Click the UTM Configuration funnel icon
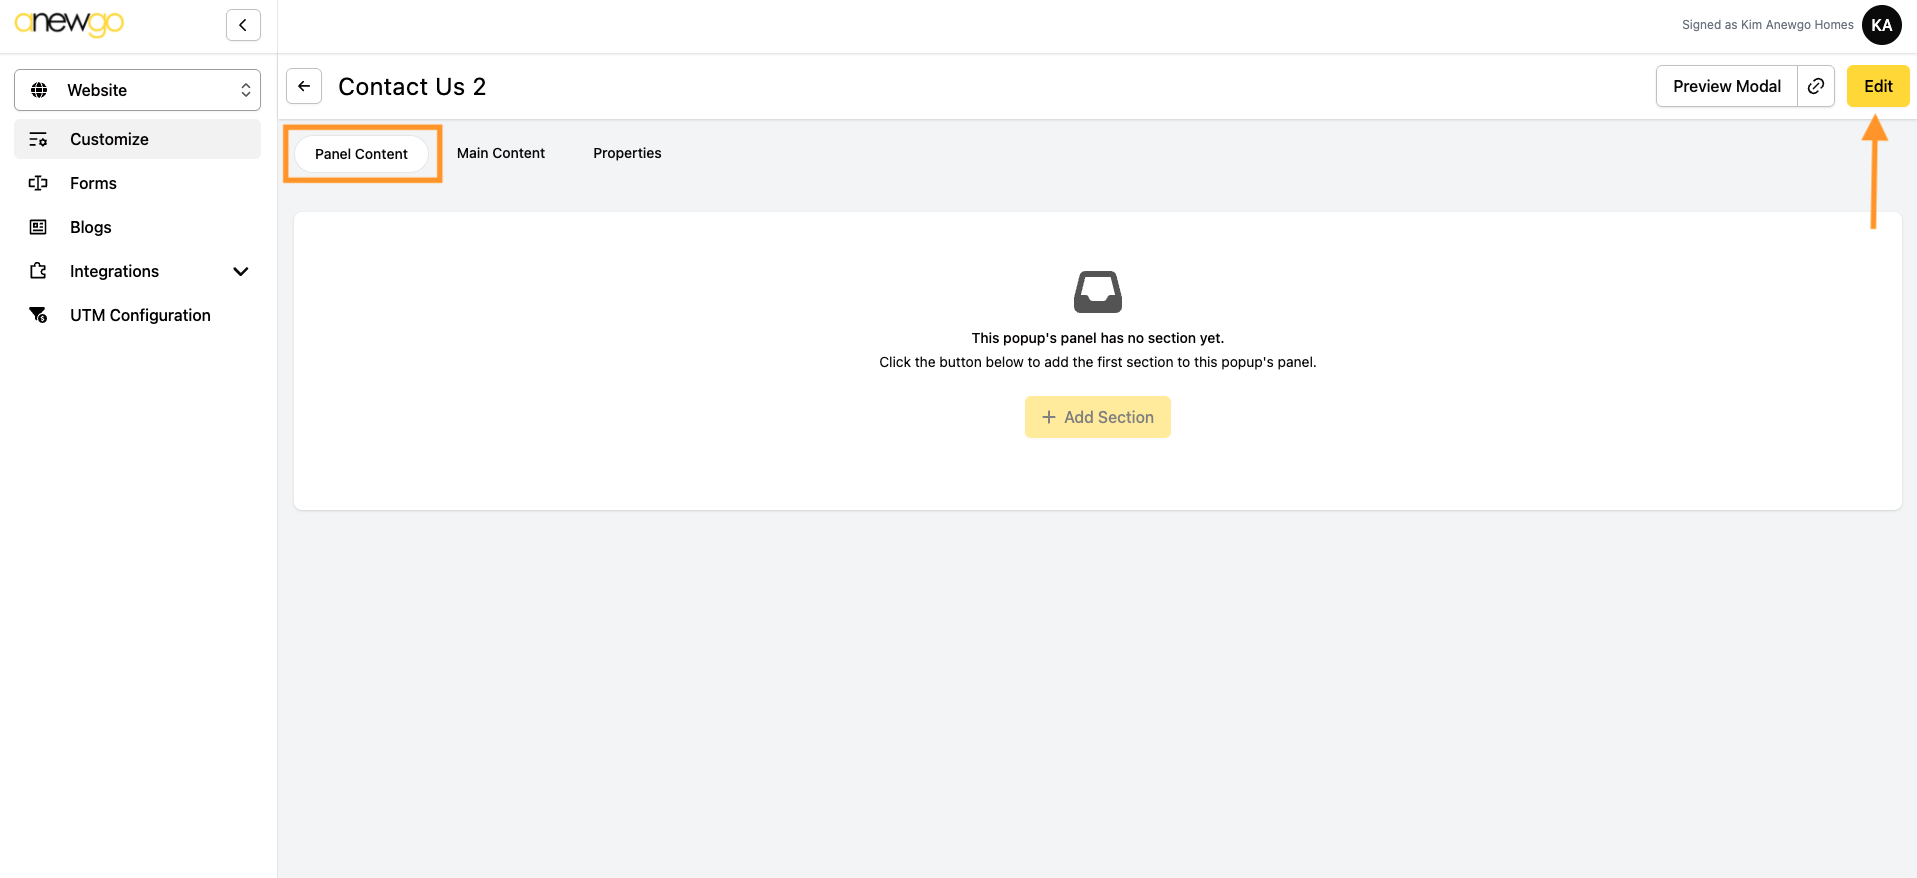This screenshot has width=1917, height=878. pos(38,315)
